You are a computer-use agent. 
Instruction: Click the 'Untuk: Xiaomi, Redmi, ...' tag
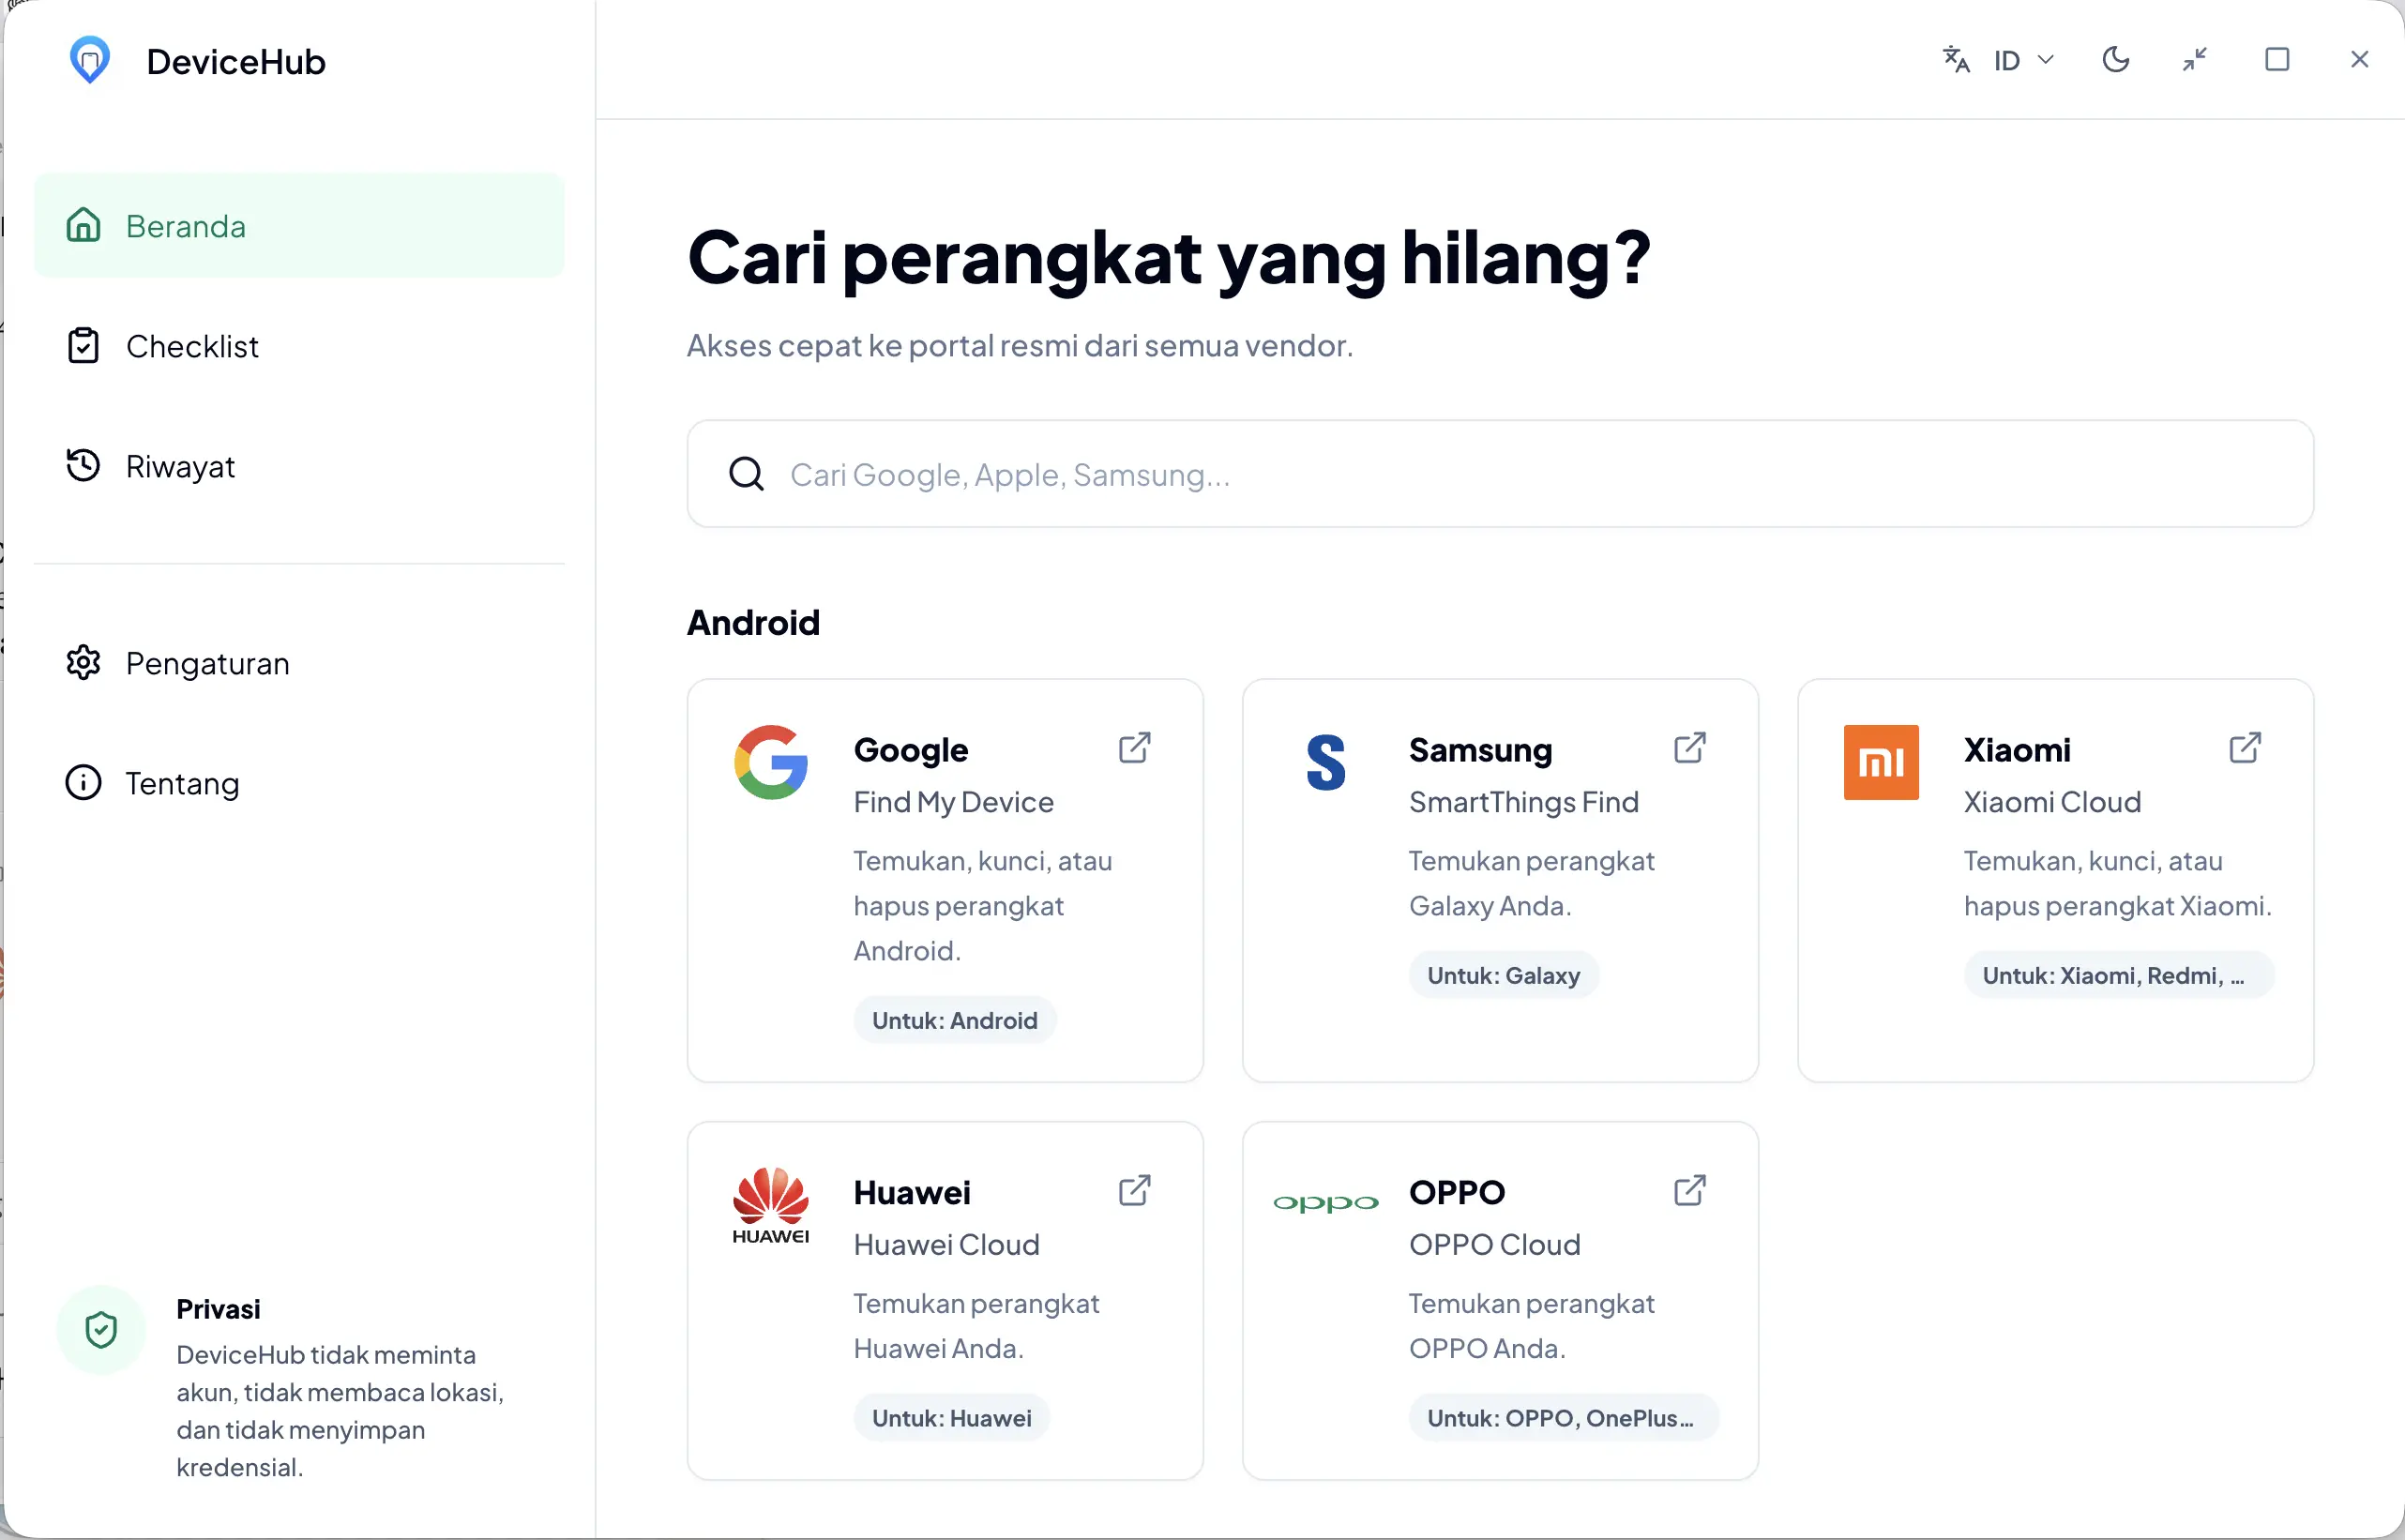(x=2119, y=975)
